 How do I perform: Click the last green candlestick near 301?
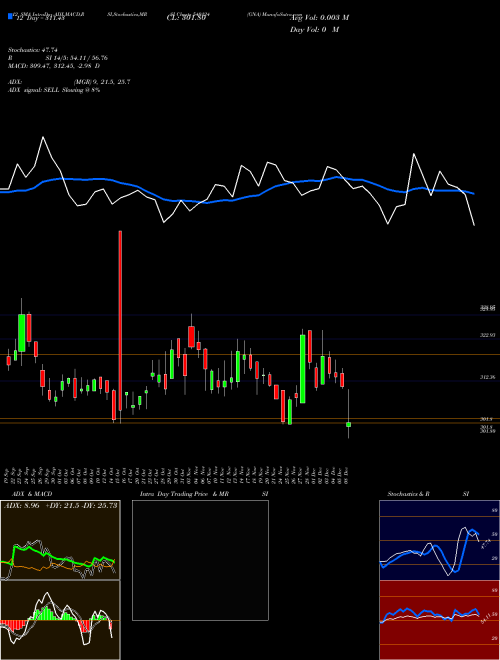348,424
